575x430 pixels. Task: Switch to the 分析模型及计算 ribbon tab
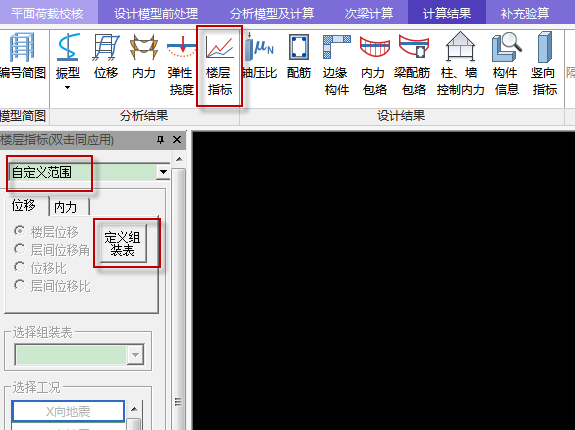[272, 13]
